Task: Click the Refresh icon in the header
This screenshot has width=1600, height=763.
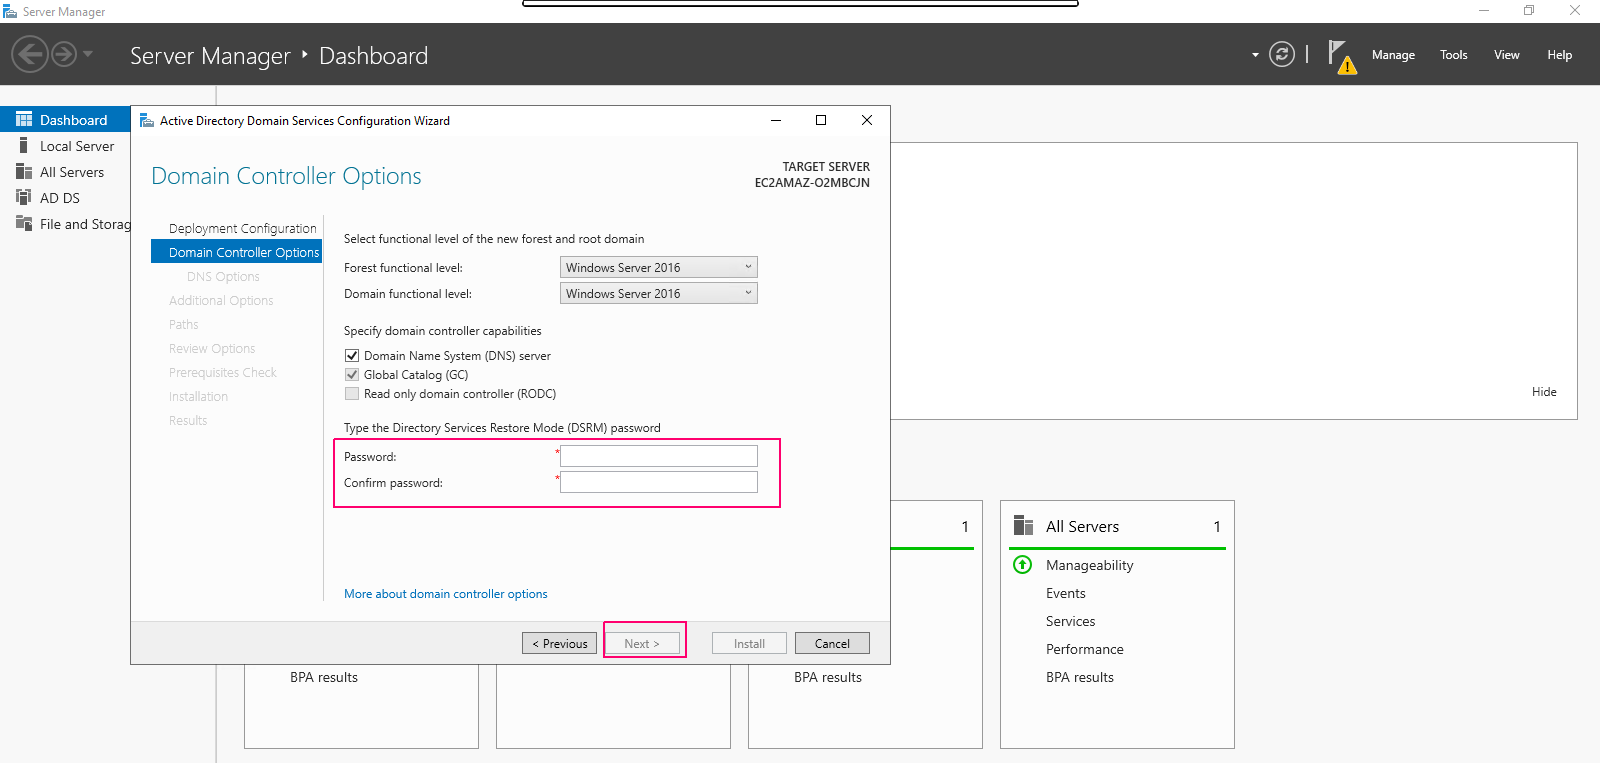Action: [1282, 54]
